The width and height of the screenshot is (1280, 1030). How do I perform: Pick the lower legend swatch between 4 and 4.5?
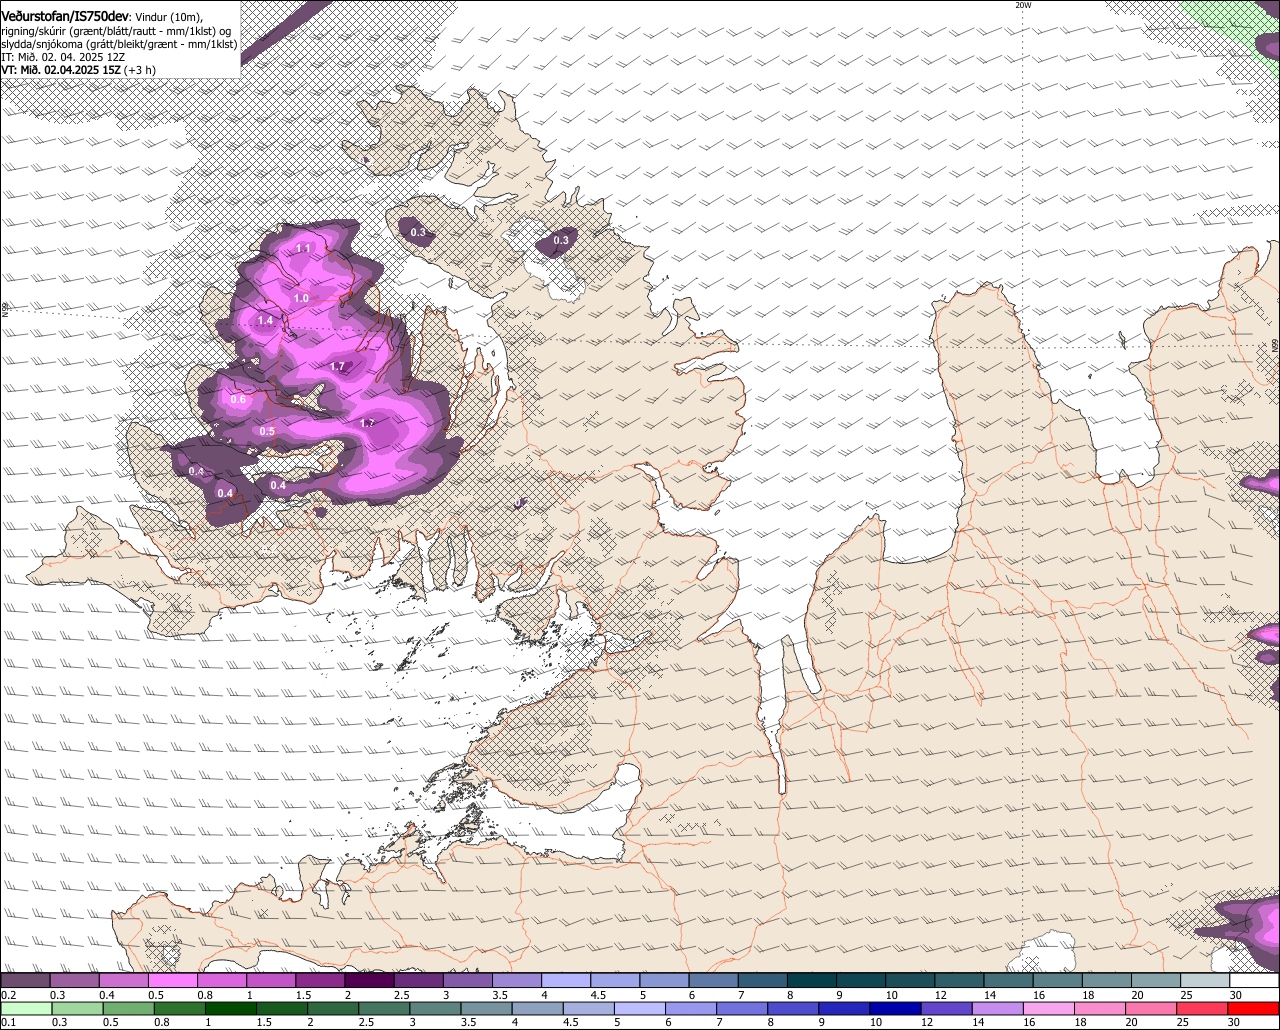[538, 1008]
